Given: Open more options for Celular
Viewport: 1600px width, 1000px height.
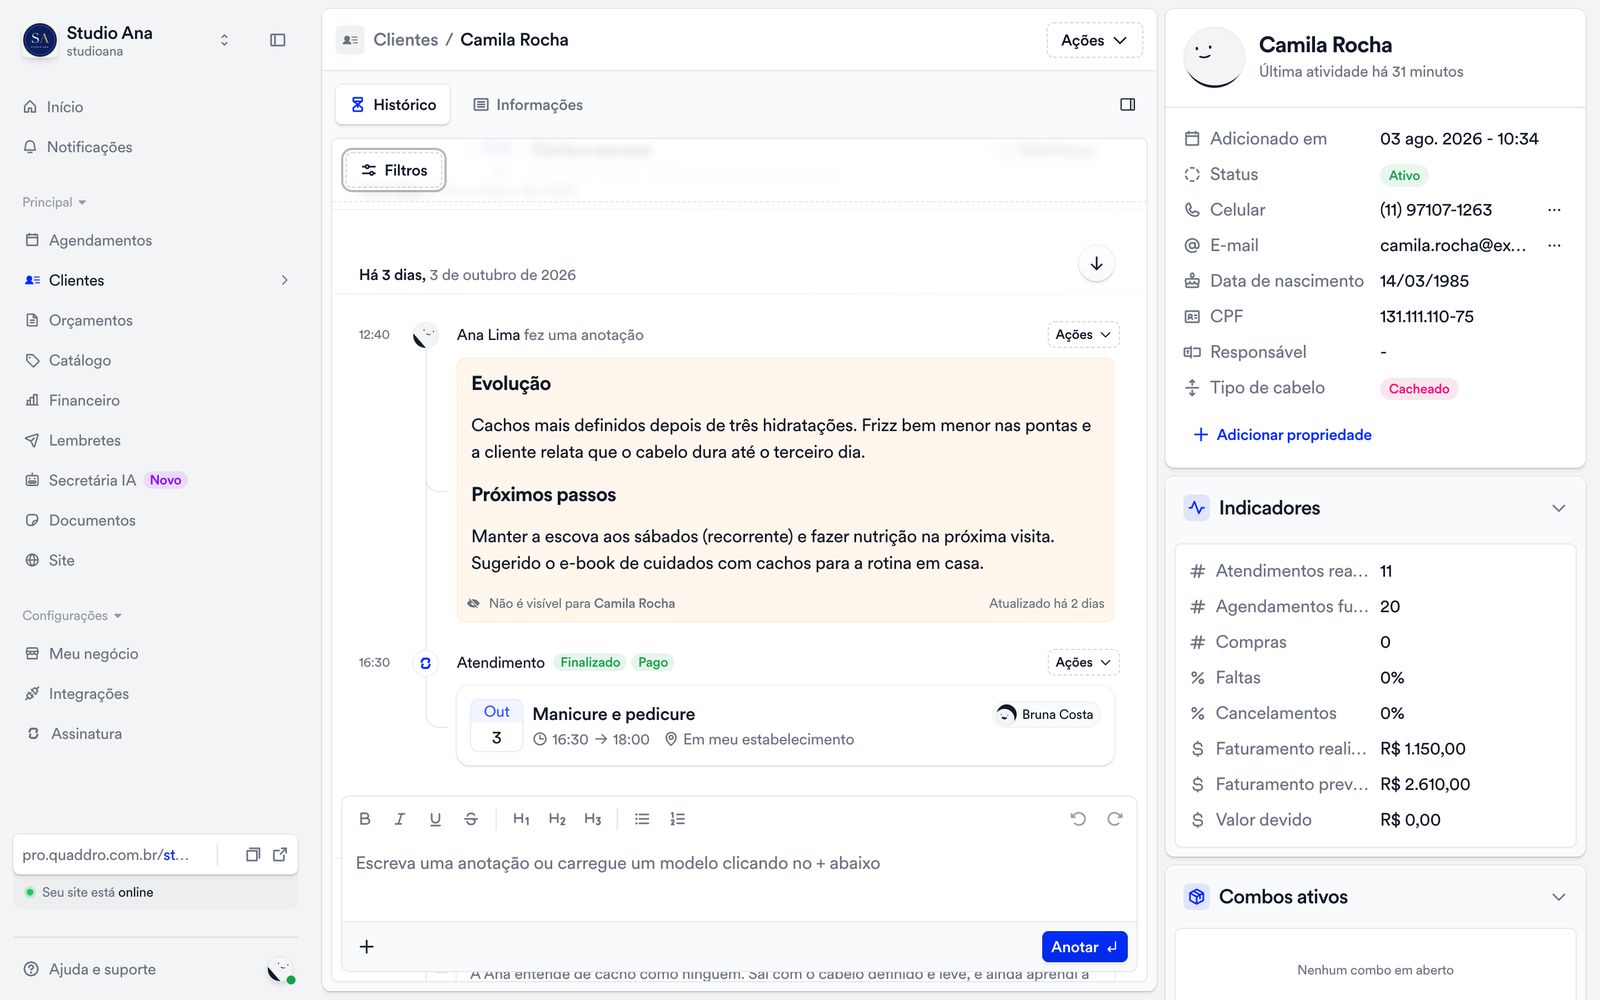Looking at the screenshot, I should coord(1554,210).
